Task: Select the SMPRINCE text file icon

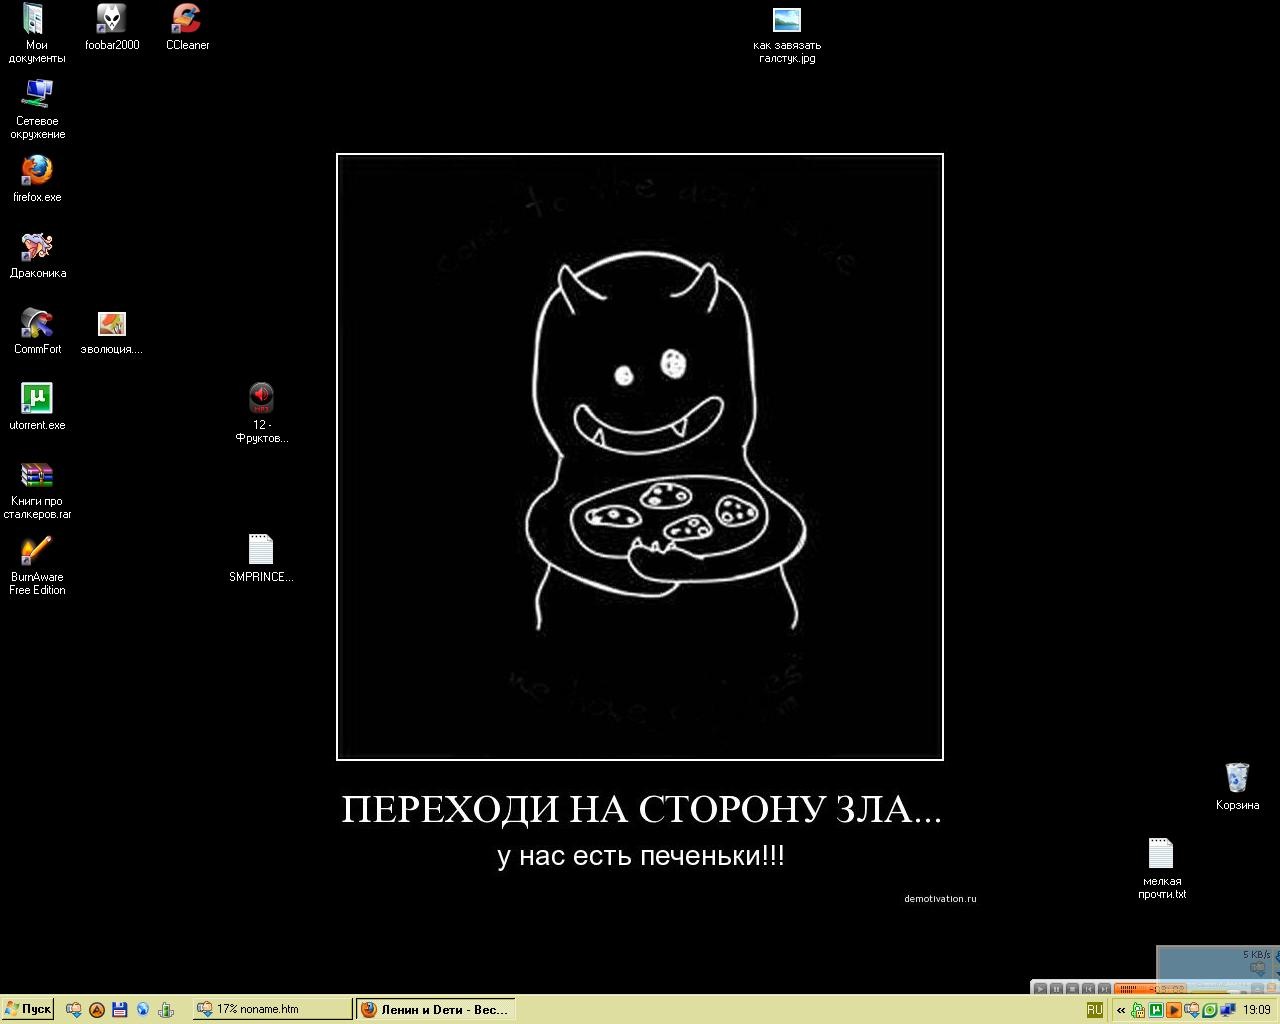Action: [x=260, y=558]
